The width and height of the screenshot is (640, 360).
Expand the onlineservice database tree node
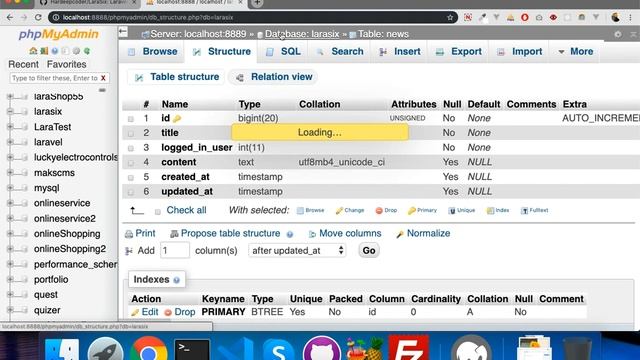[x=10, y=203]
